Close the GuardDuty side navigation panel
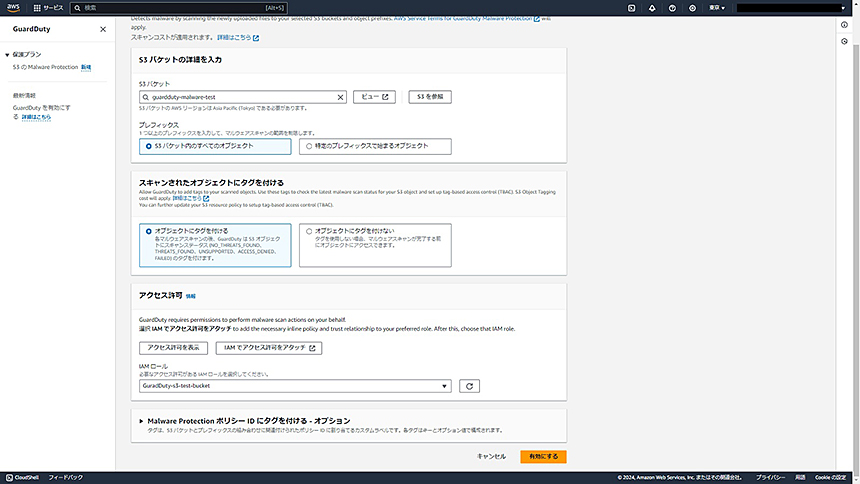The height and width of the screenshot is (484, 860). [x=103, y=29]
